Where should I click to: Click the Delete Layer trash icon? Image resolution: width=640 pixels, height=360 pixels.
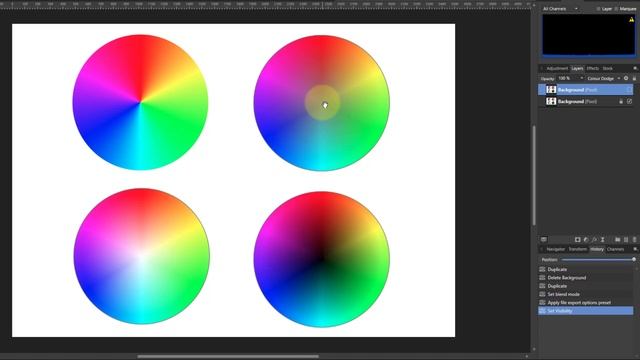tap(634, 240)
